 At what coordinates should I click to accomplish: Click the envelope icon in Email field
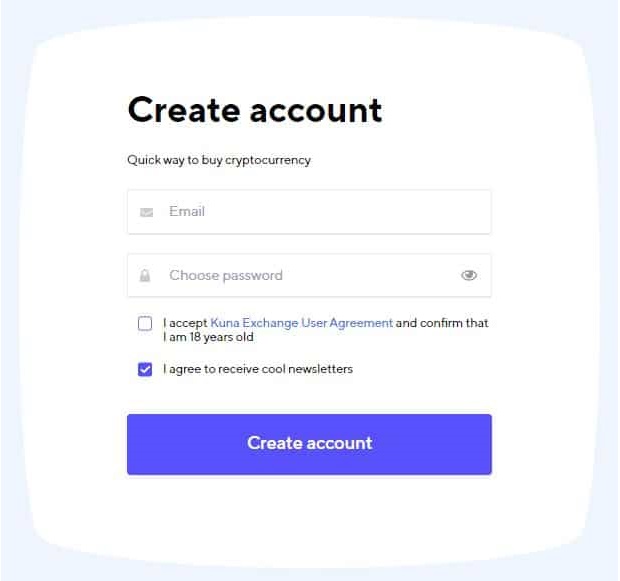146,212
